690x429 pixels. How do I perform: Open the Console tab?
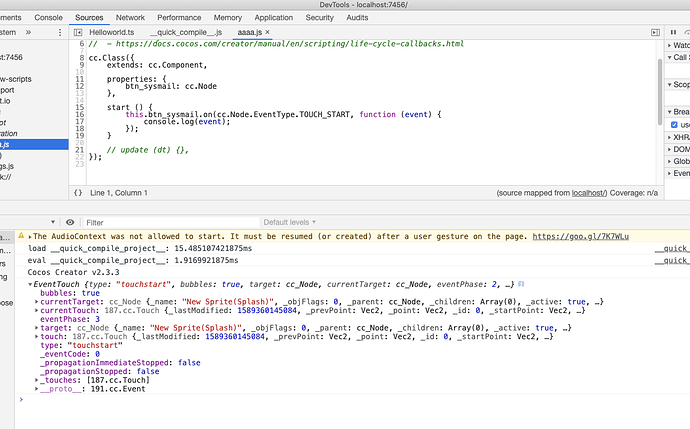point(48,18)
